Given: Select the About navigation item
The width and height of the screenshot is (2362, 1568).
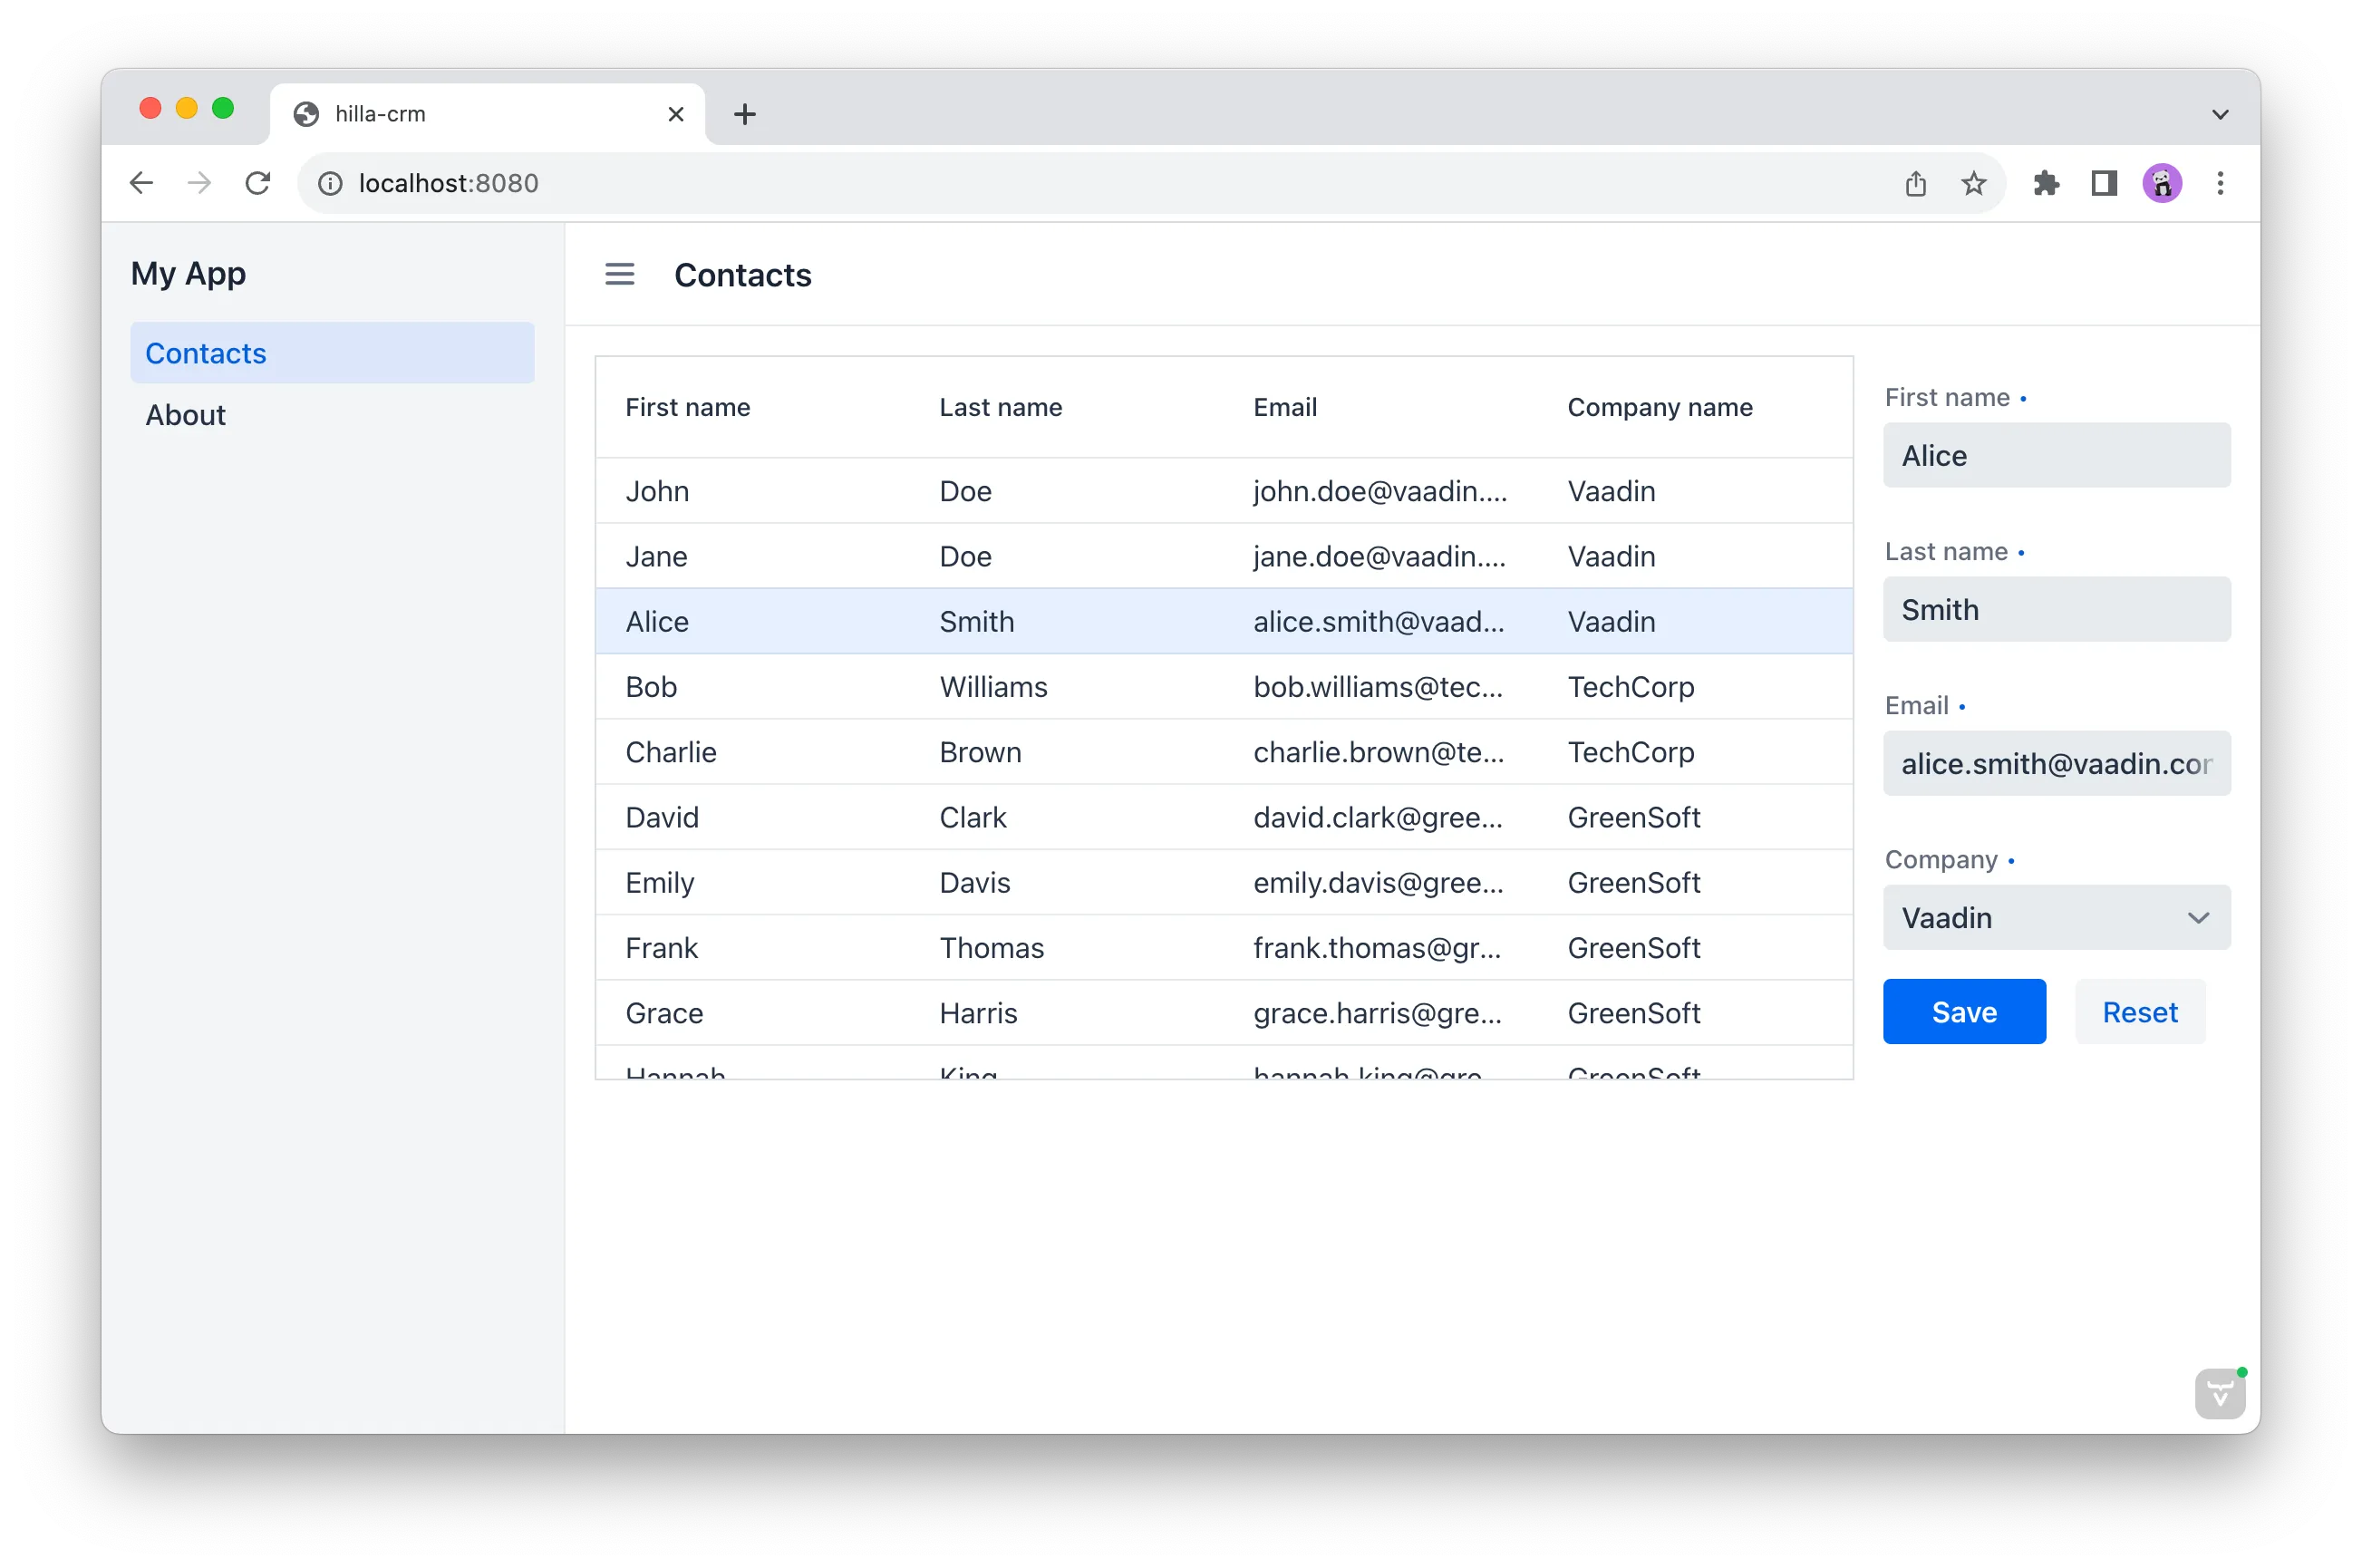Looking at the screenshot, I should (x=185, y=414).
